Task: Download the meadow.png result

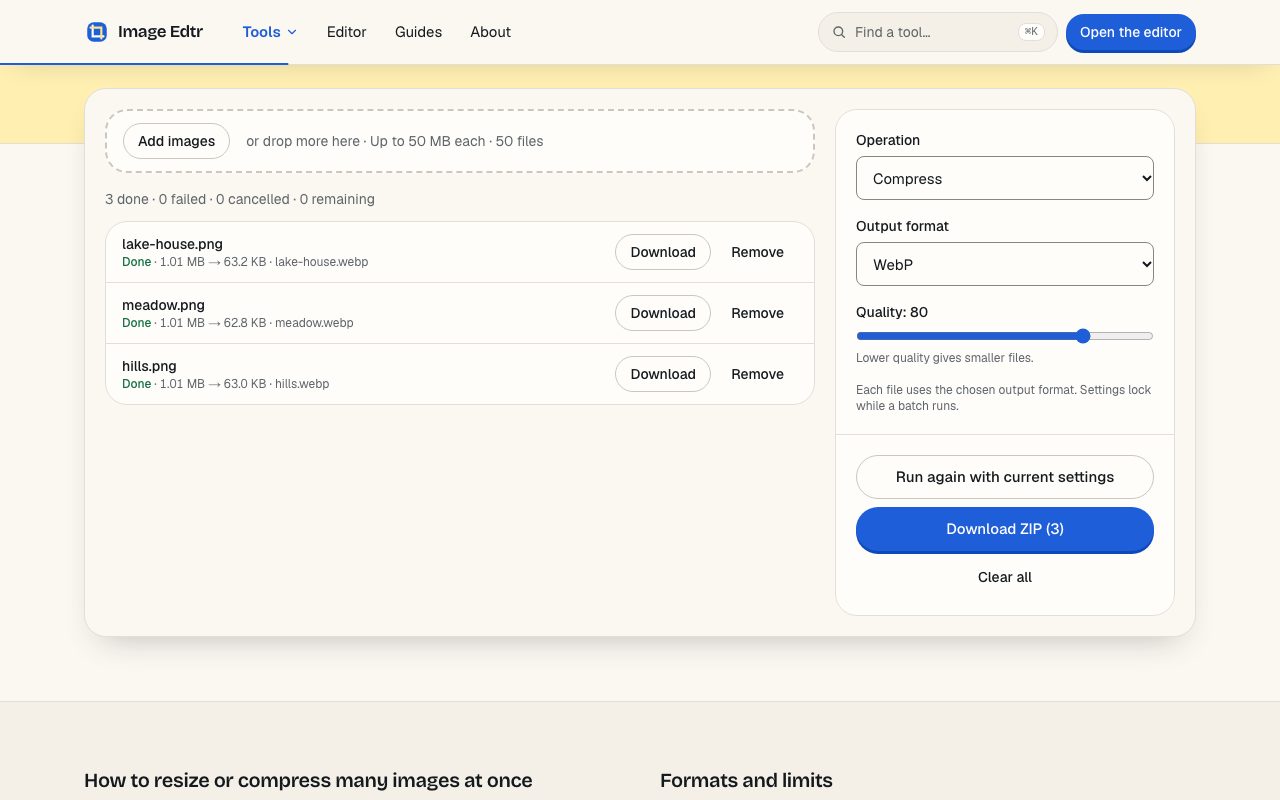Action: coord(663,313)
